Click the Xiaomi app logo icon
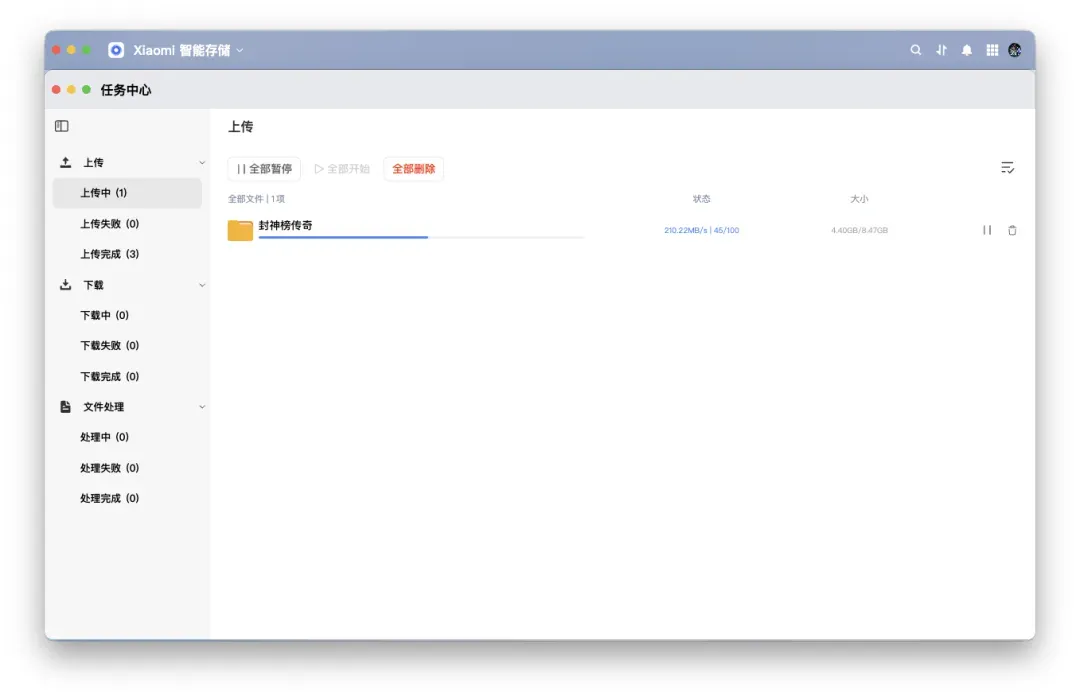 (x=116, y=50)
